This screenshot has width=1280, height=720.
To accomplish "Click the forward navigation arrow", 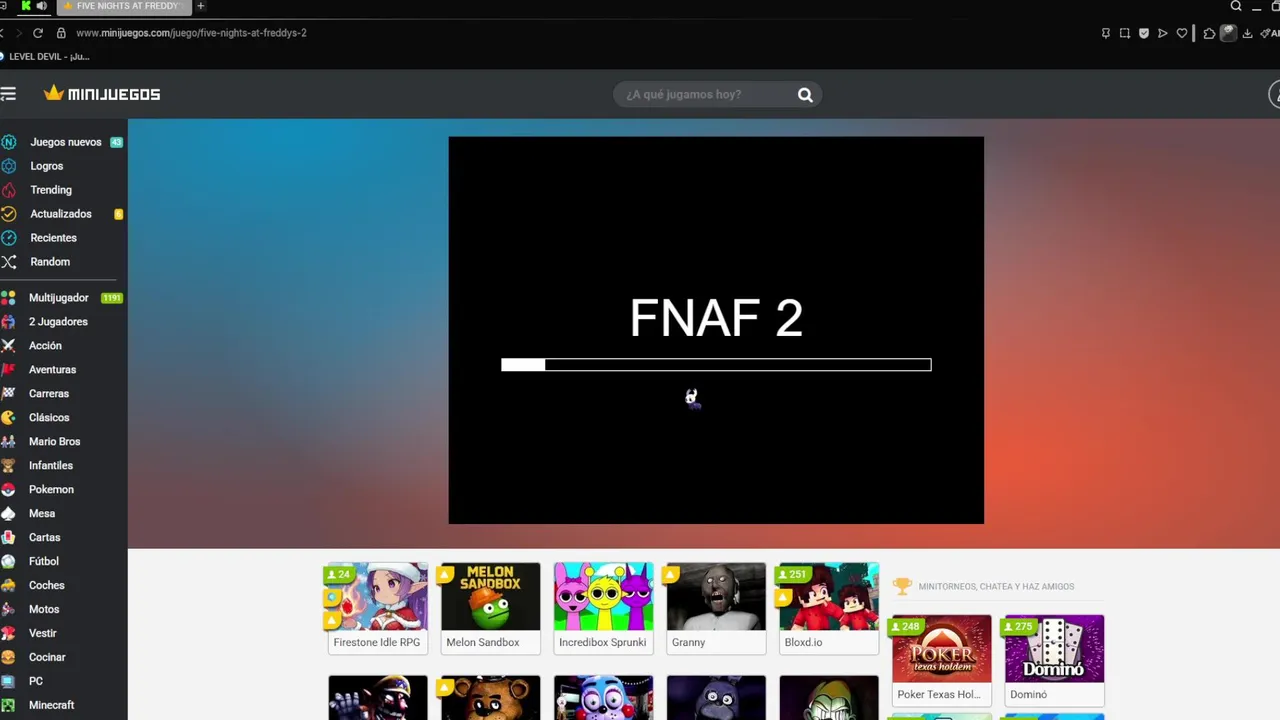I will pyautogui.click(x=18, y=33).
